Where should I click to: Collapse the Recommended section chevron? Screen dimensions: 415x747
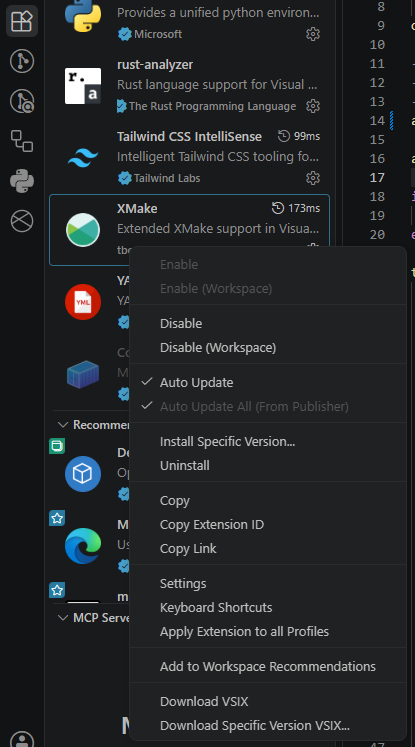tap(62, 424)
